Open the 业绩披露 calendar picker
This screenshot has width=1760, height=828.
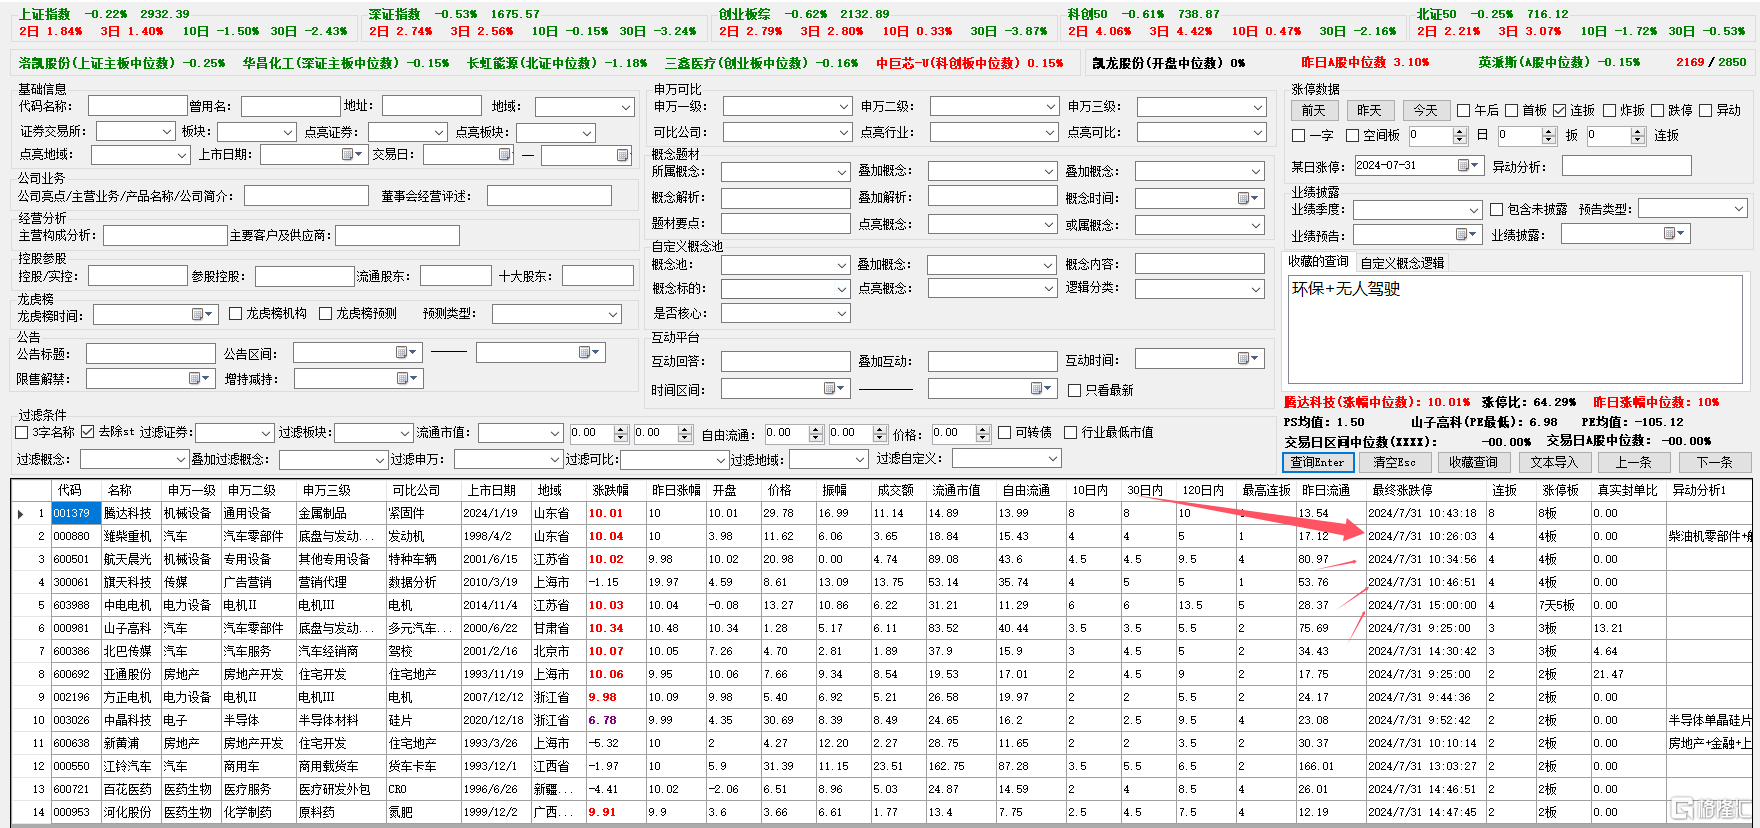pyautogui.click(x=1673, y=233)
